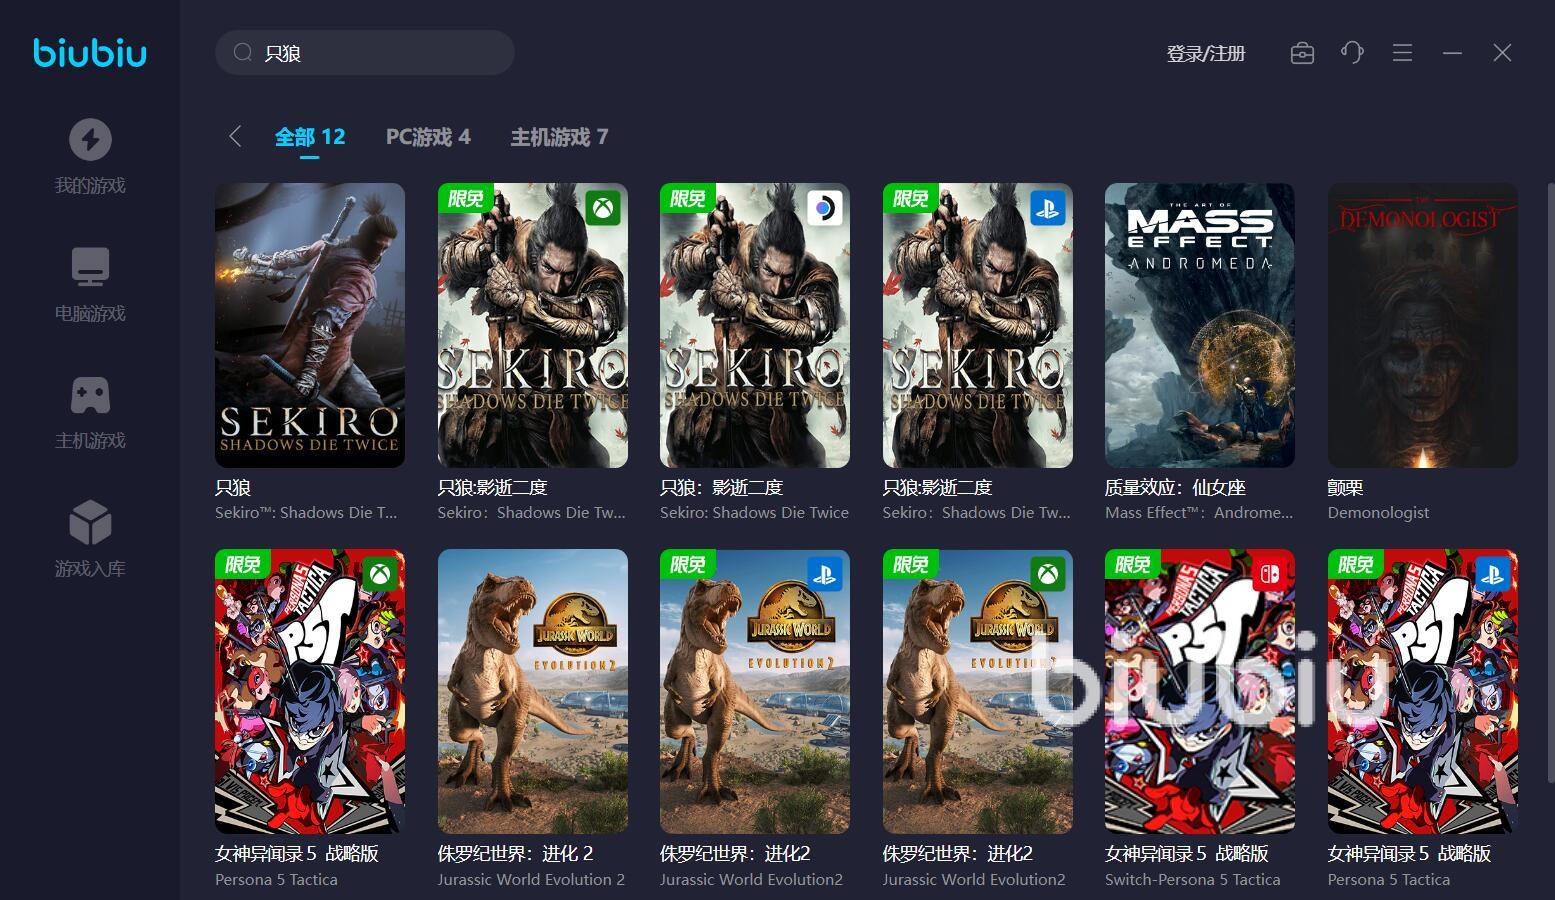Open the first Sekiro cover without a 限免 tag
The width and height of the screenshot is (1555, 900).
click(x=310, y=325)
